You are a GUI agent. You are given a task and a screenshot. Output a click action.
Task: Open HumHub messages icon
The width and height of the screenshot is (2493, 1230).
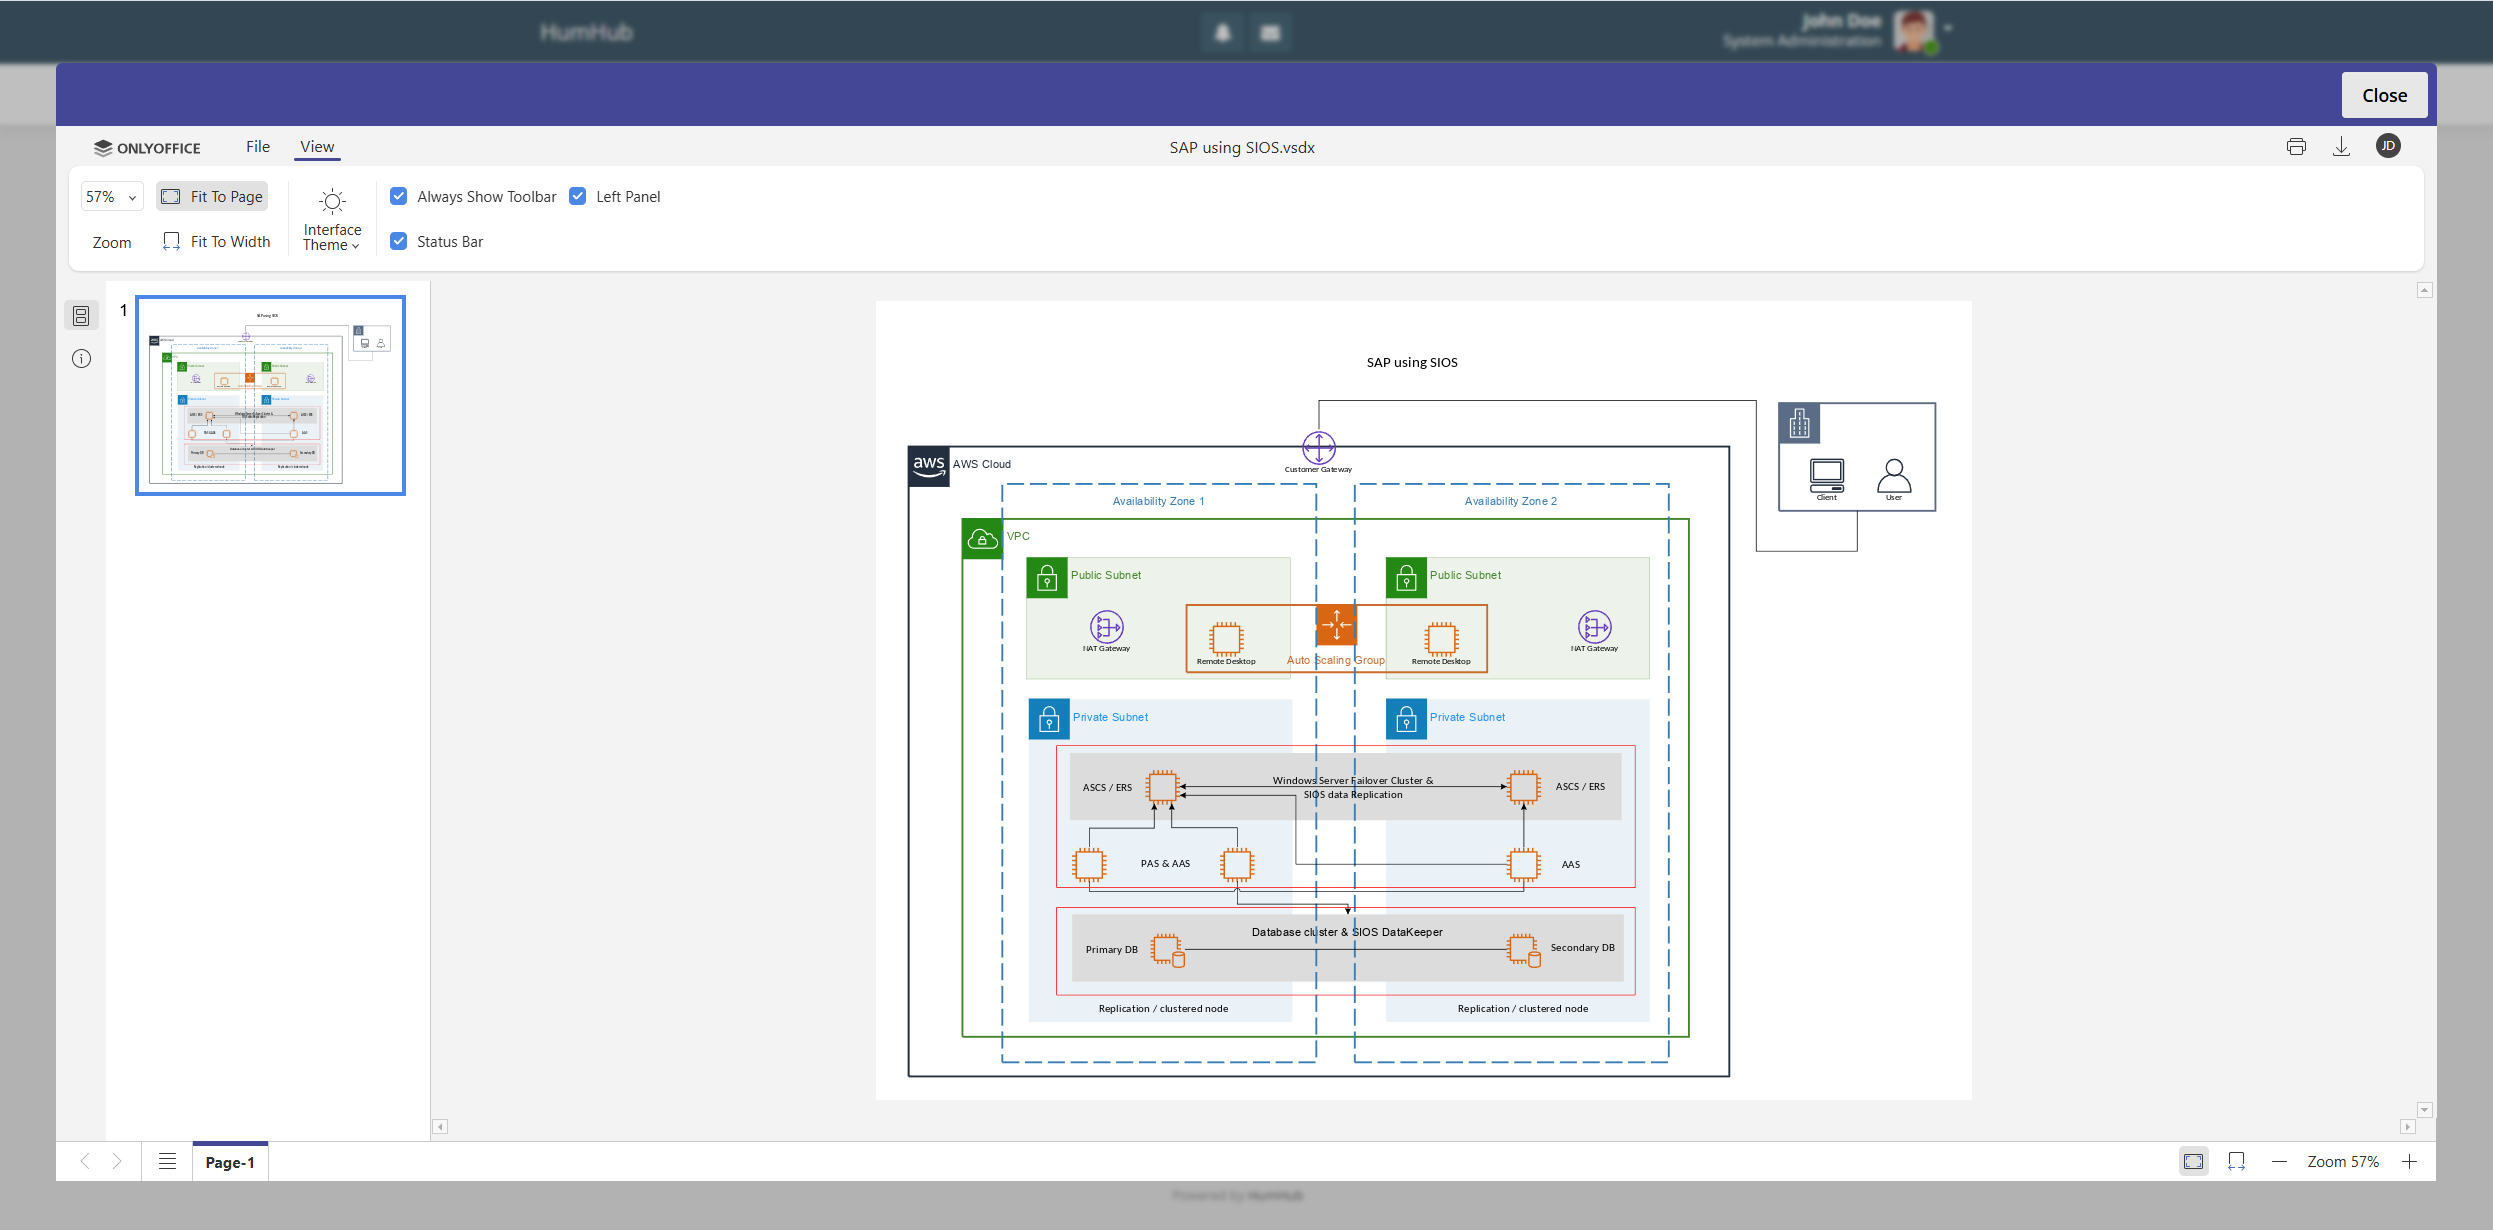(x=1270, y=31)
